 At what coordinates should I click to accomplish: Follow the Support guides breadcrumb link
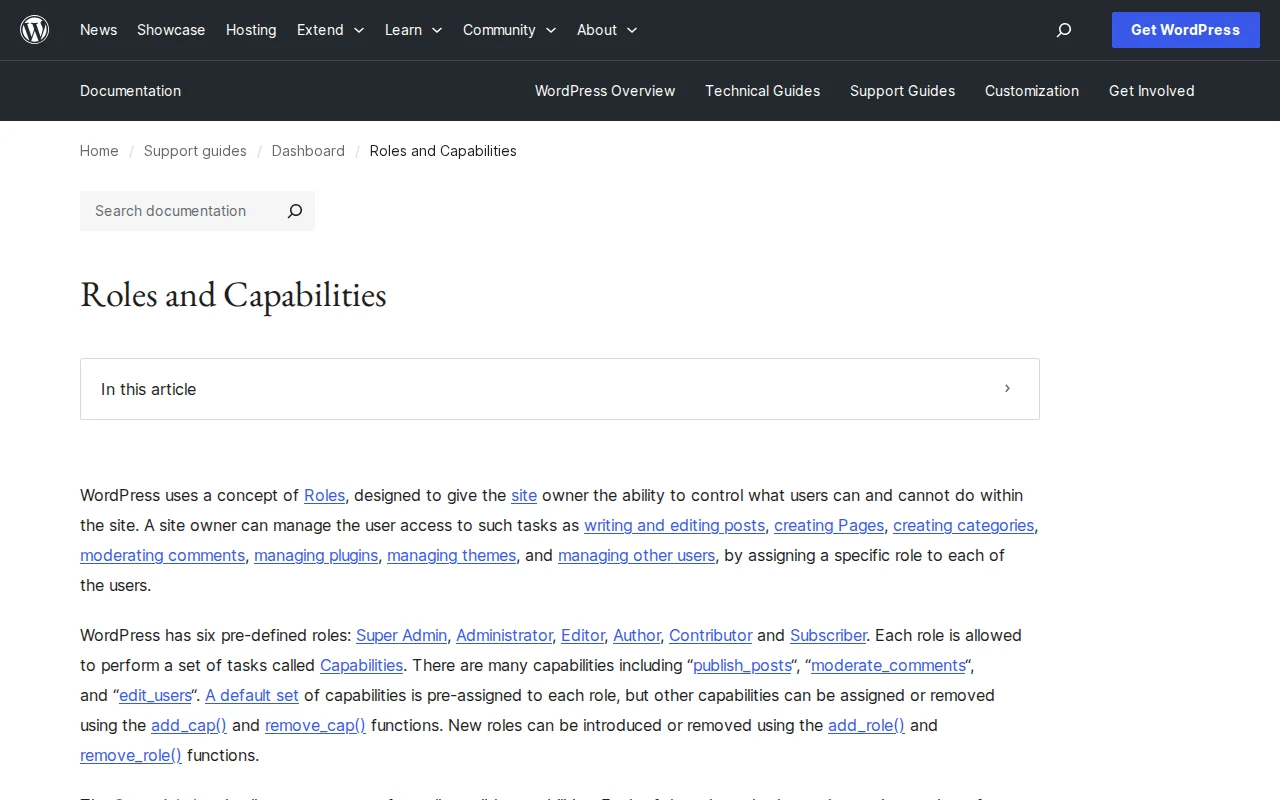coord(195,151)
